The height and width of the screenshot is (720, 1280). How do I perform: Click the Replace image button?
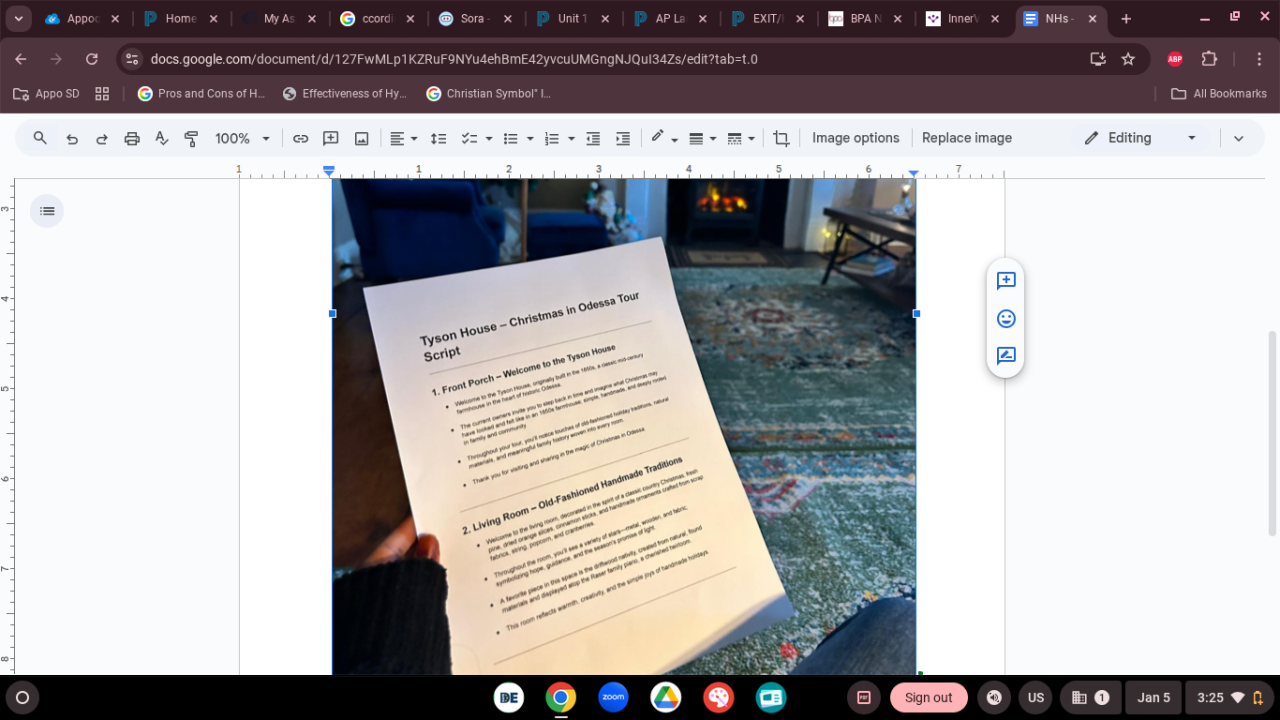pyautogui.click(x=967, y=138)
